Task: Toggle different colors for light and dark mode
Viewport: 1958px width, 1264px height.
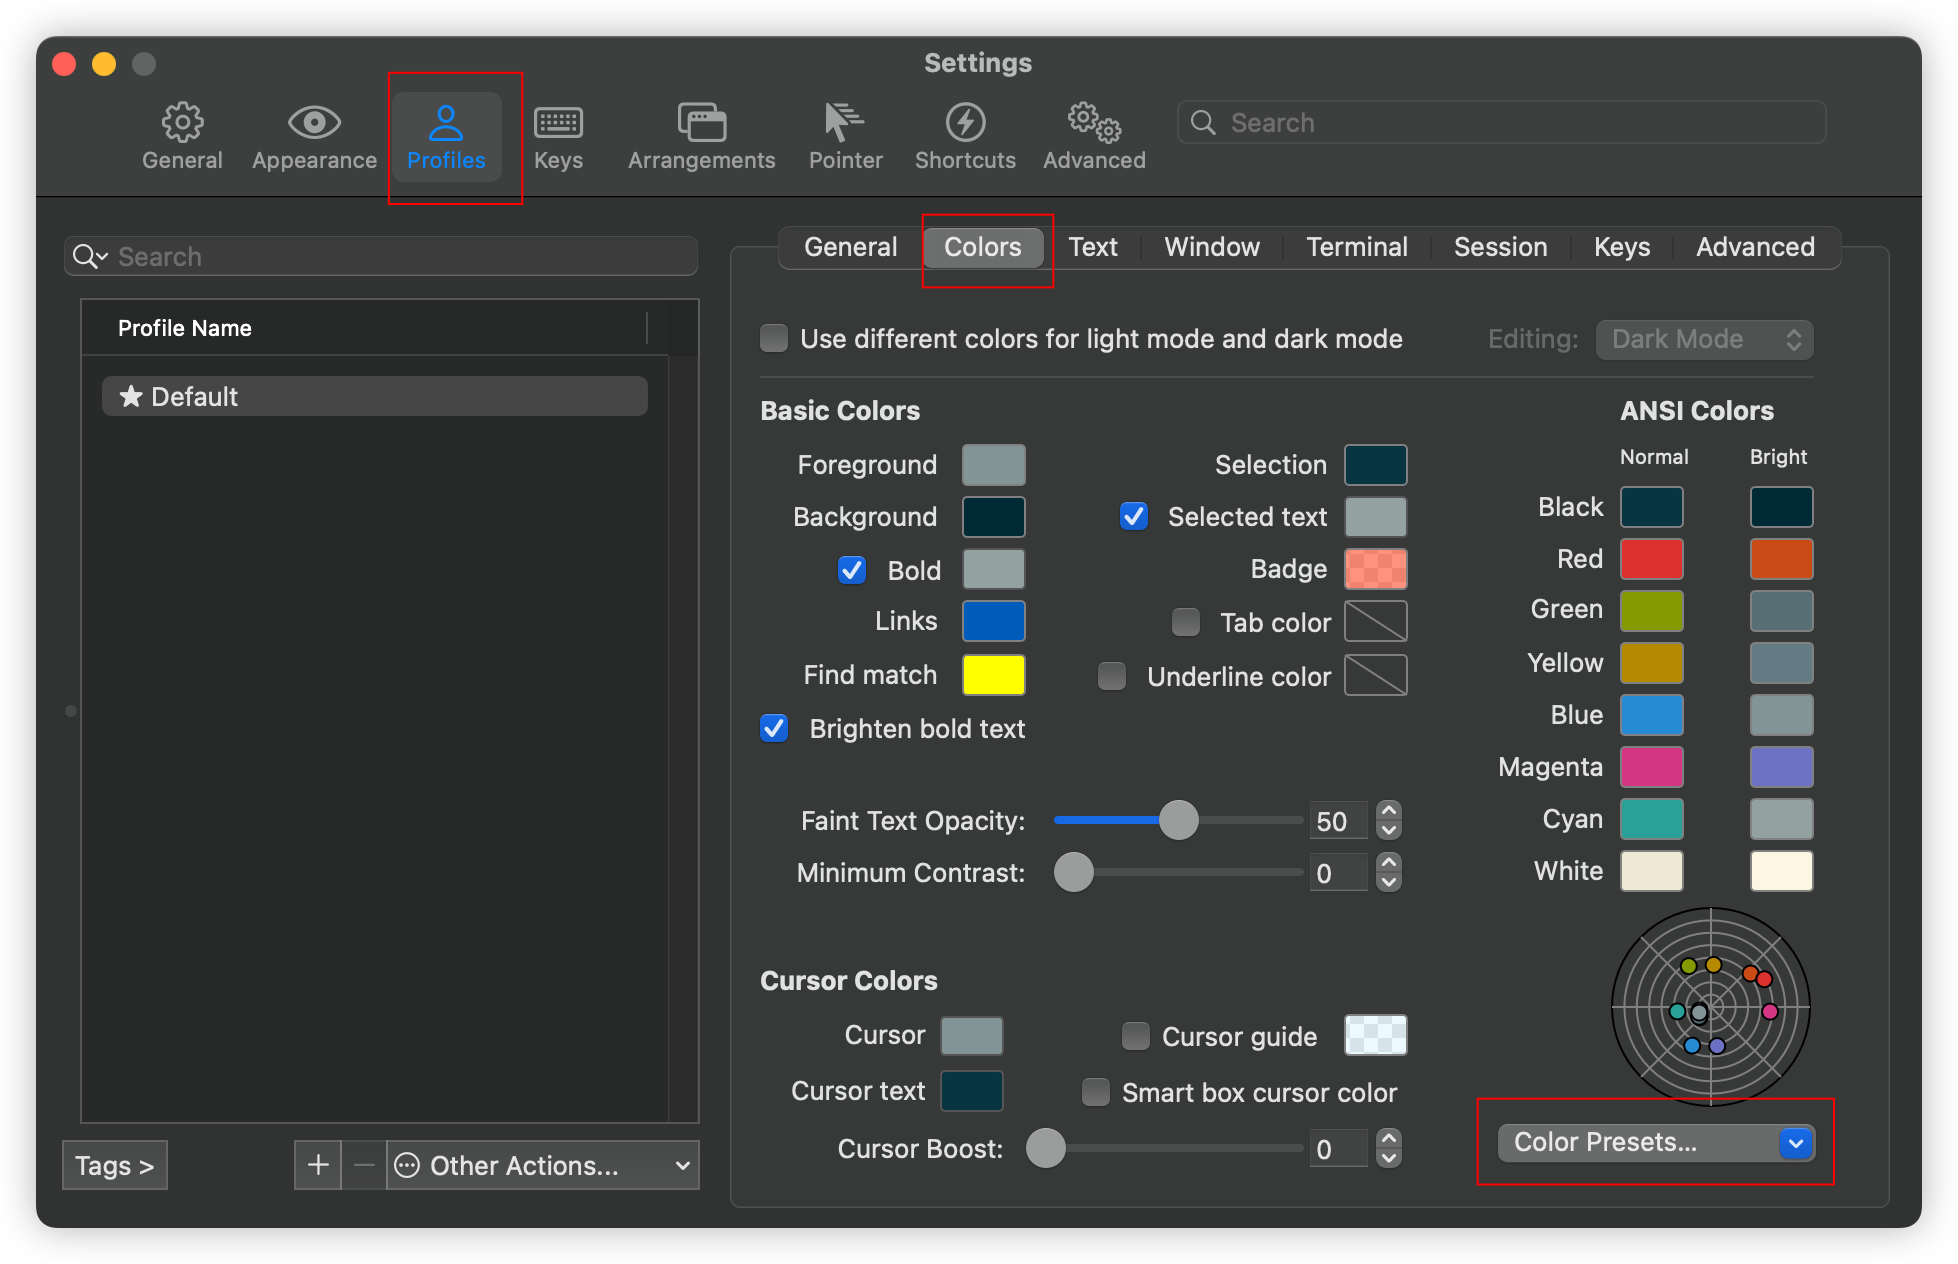Action: click(x=774, y=339)
